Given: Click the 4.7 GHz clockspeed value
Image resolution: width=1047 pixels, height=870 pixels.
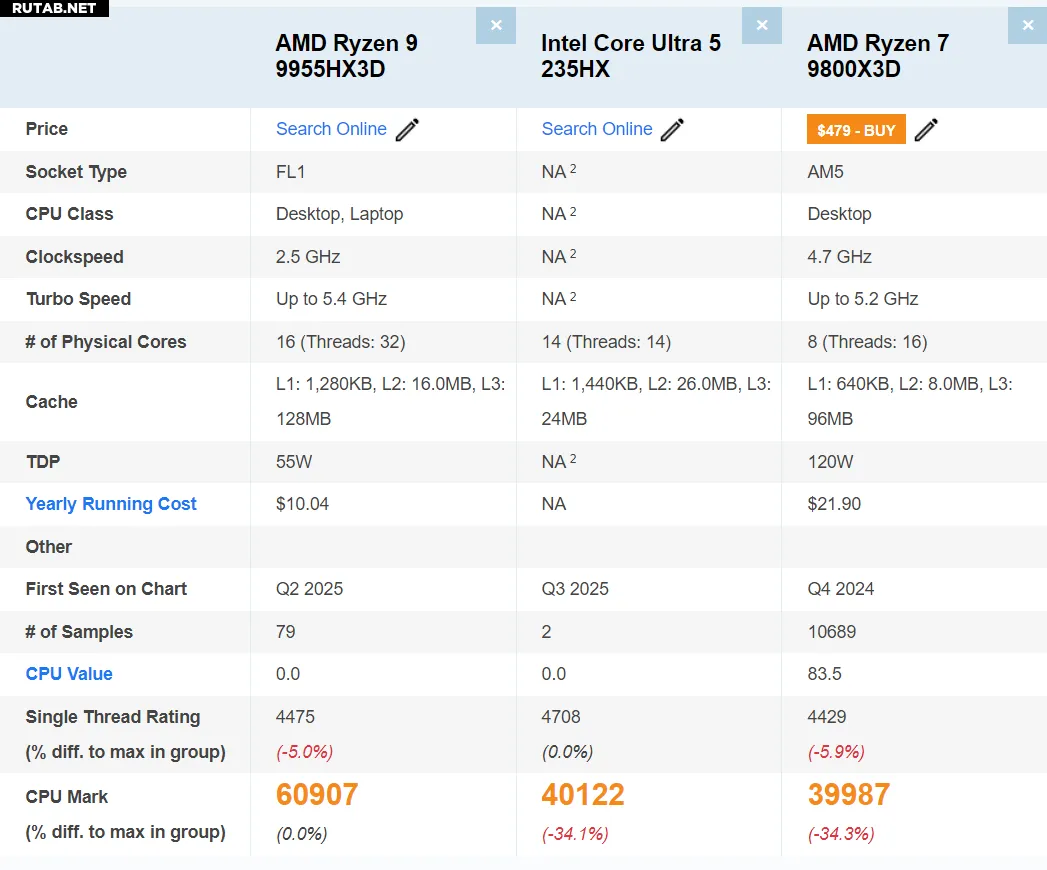Looking at the screenshot, I should (839, 257).
